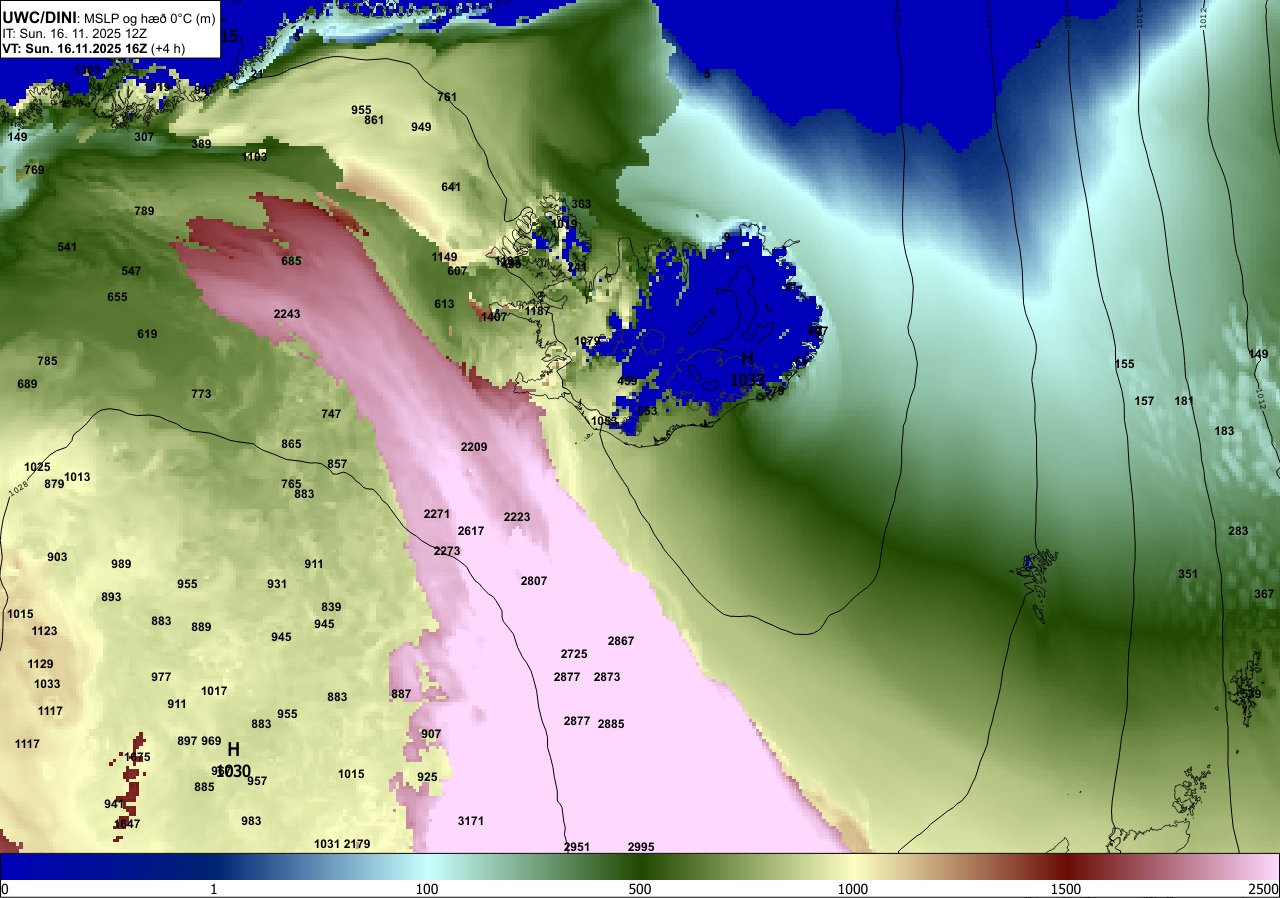Click the 2500 tick label on color scale

point(1262,889)
